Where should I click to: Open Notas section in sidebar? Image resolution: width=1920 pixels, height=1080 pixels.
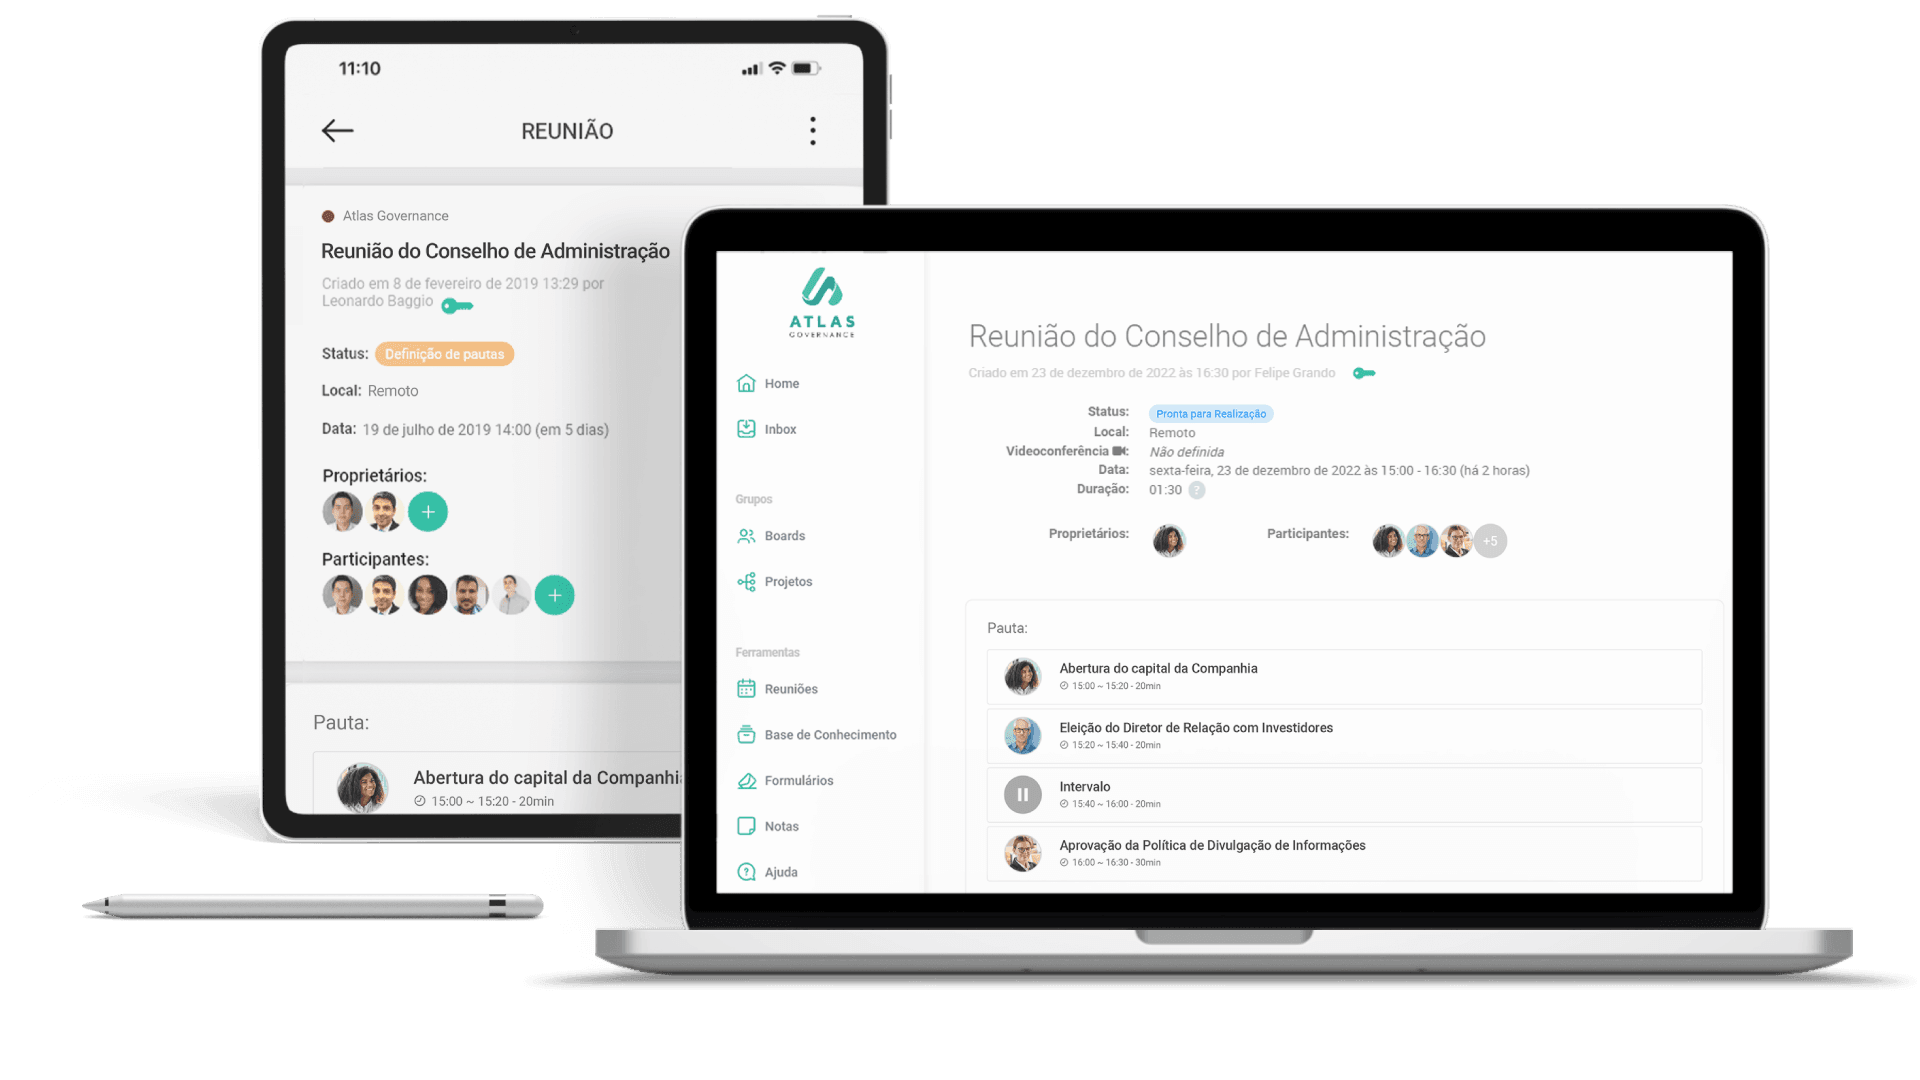pyautogui.click(x=779, y=825)
